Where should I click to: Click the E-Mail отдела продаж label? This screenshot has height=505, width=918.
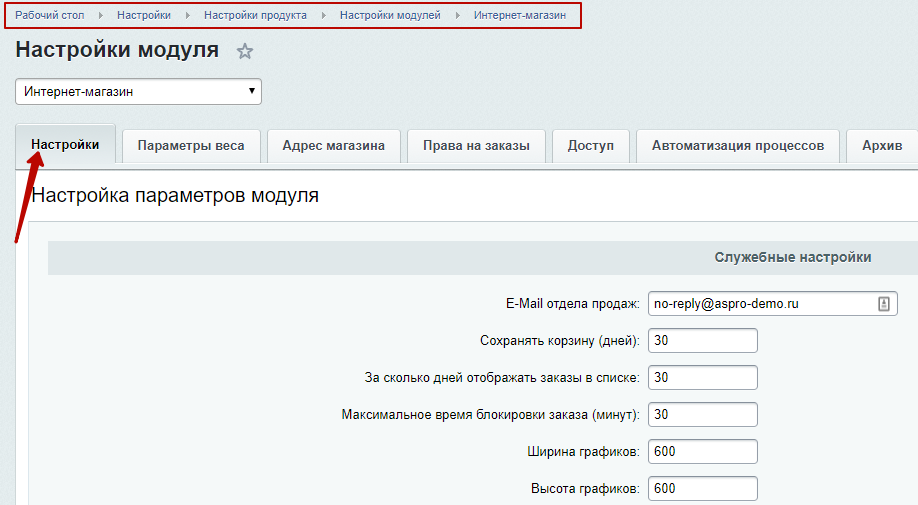[x=573, y=304]
